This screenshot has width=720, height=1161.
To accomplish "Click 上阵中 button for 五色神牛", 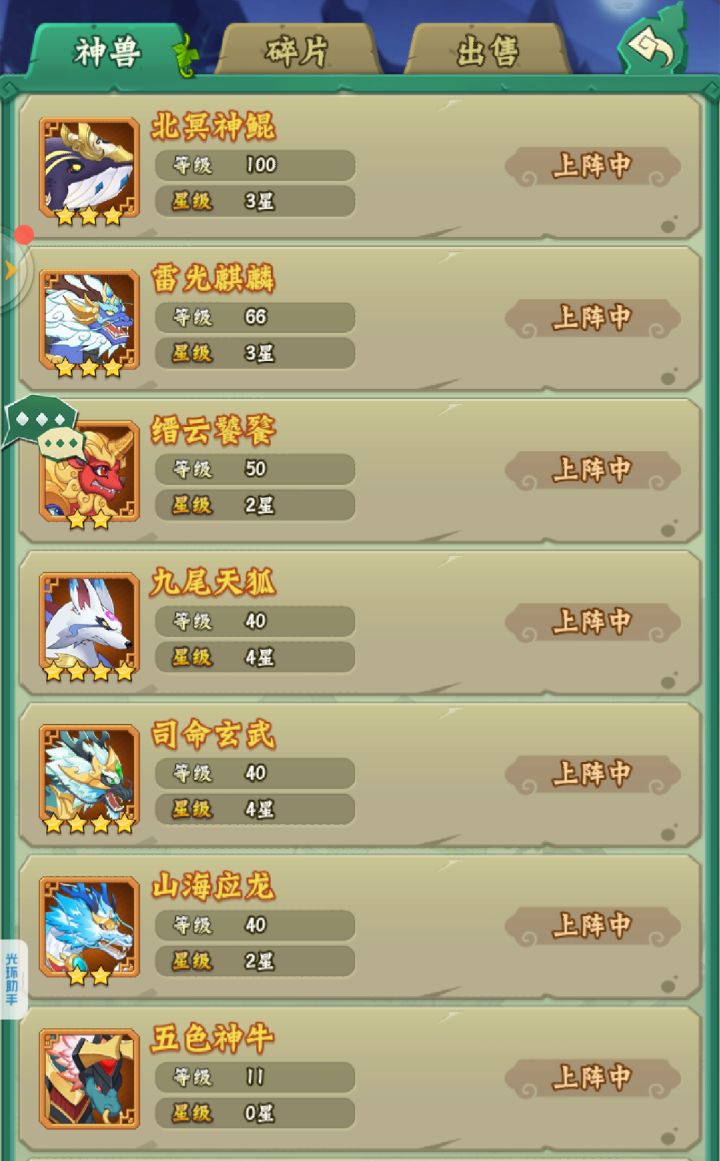I will tap(592, 1078).
